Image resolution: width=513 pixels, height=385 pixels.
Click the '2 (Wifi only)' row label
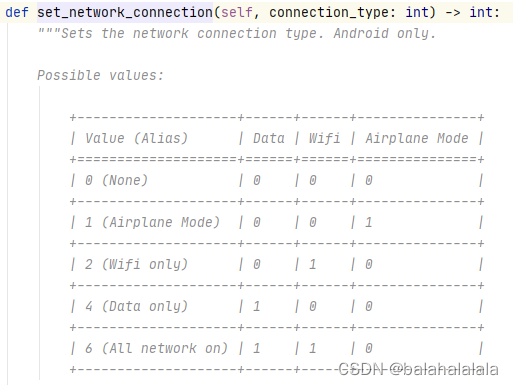coord(136,264)
